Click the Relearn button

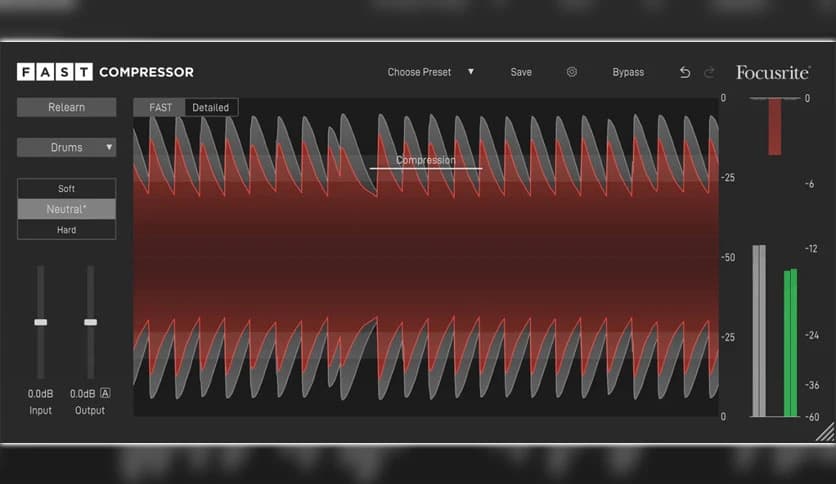click(67, 107)
